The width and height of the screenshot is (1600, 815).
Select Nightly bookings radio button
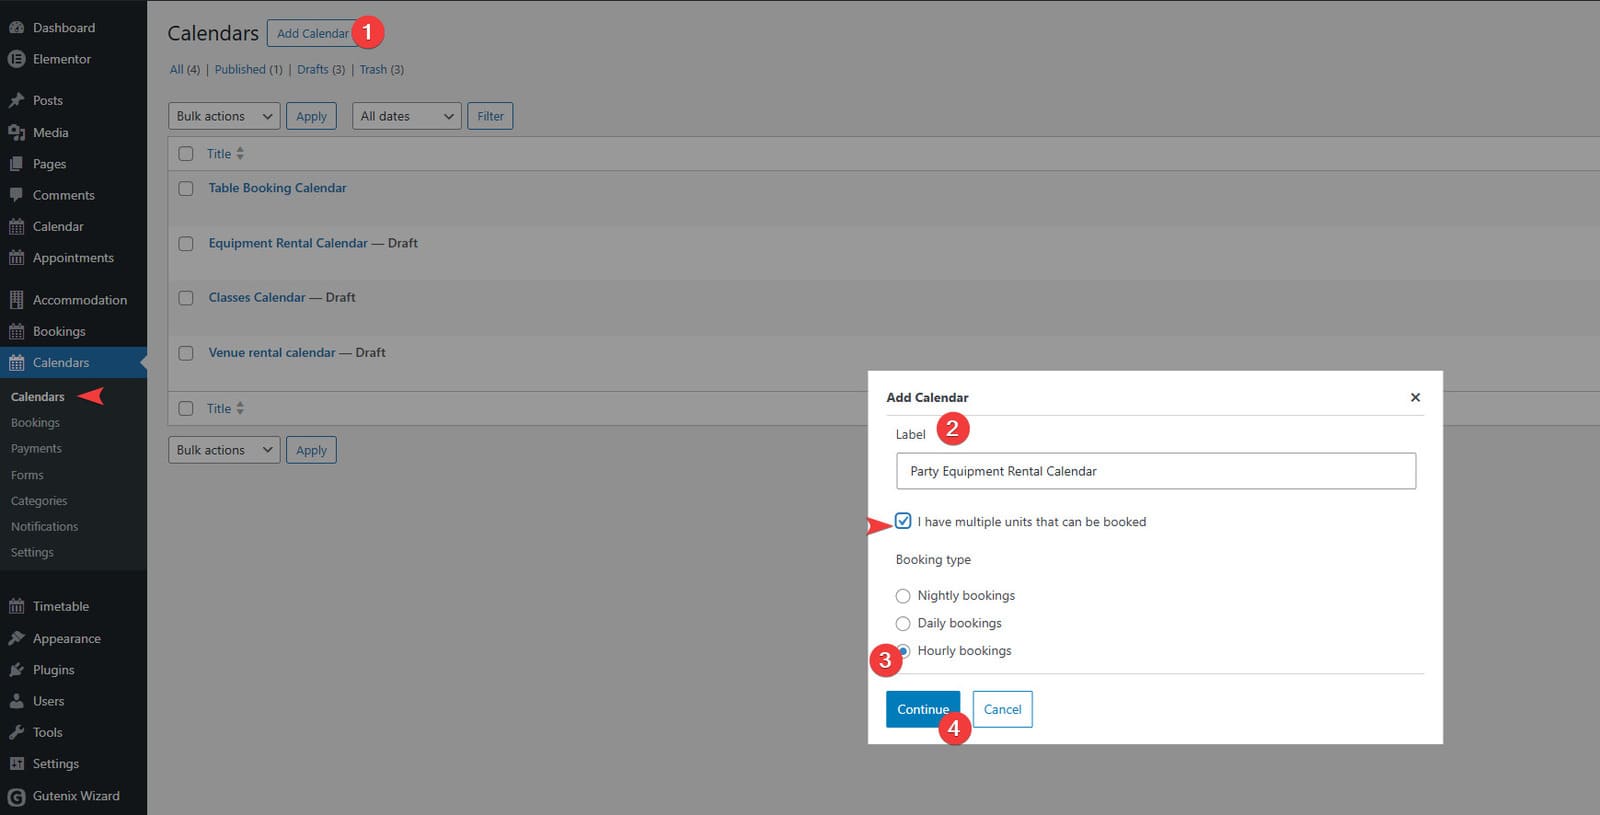tap(903, 596)
